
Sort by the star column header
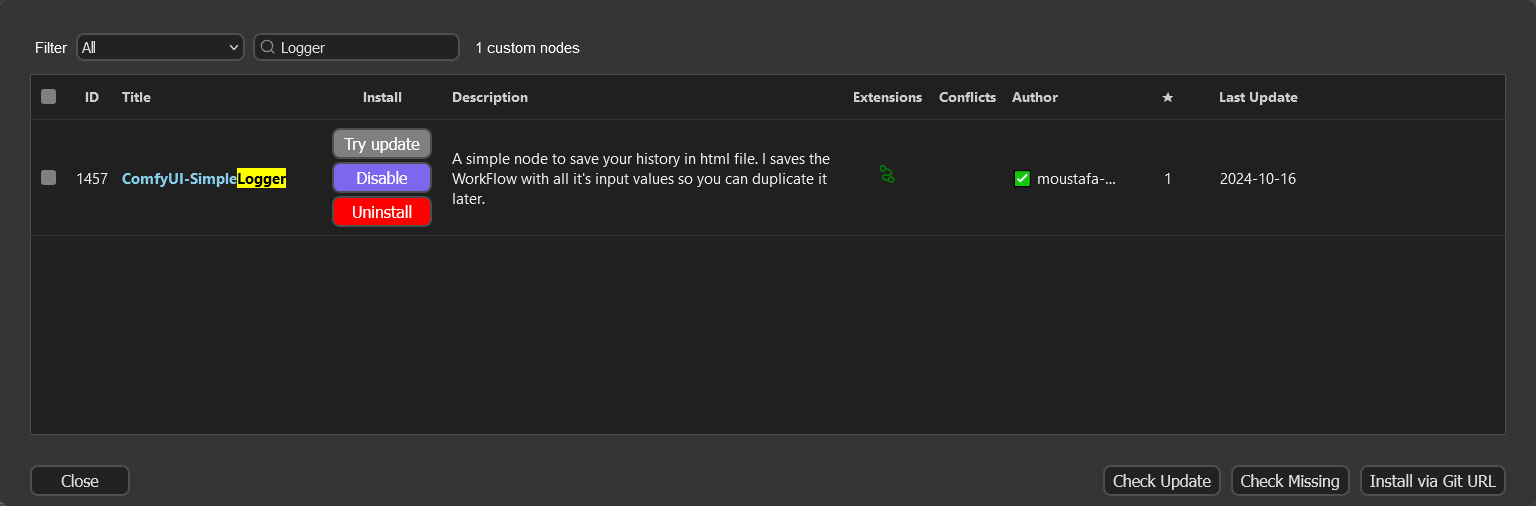(x=1167, y=97)
